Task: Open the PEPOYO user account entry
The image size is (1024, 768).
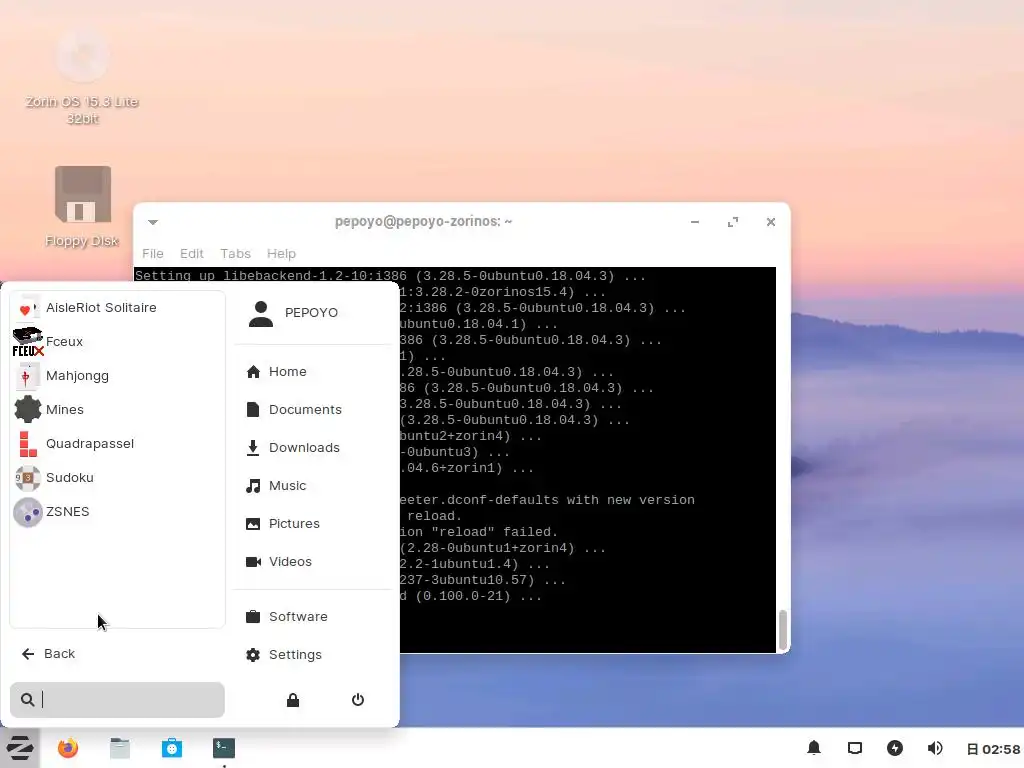Action: (294, 313)
